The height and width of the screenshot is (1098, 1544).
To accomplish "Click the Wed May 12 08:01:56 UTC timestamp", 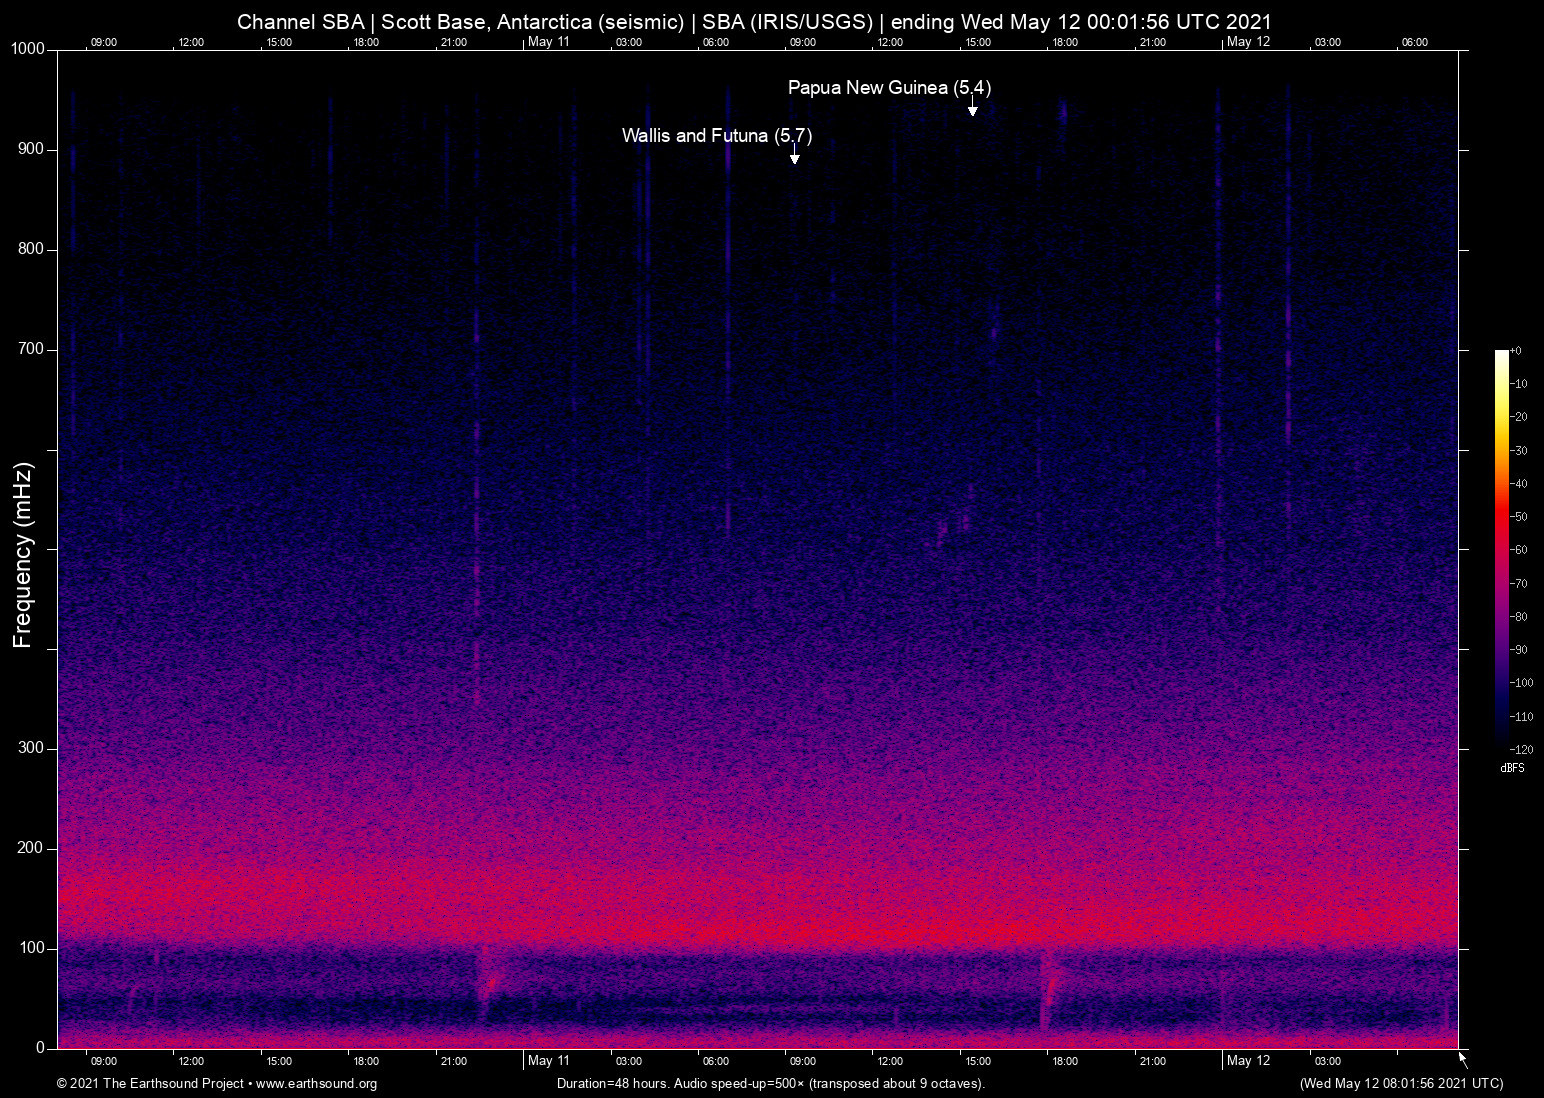I will point(1400,1084).
